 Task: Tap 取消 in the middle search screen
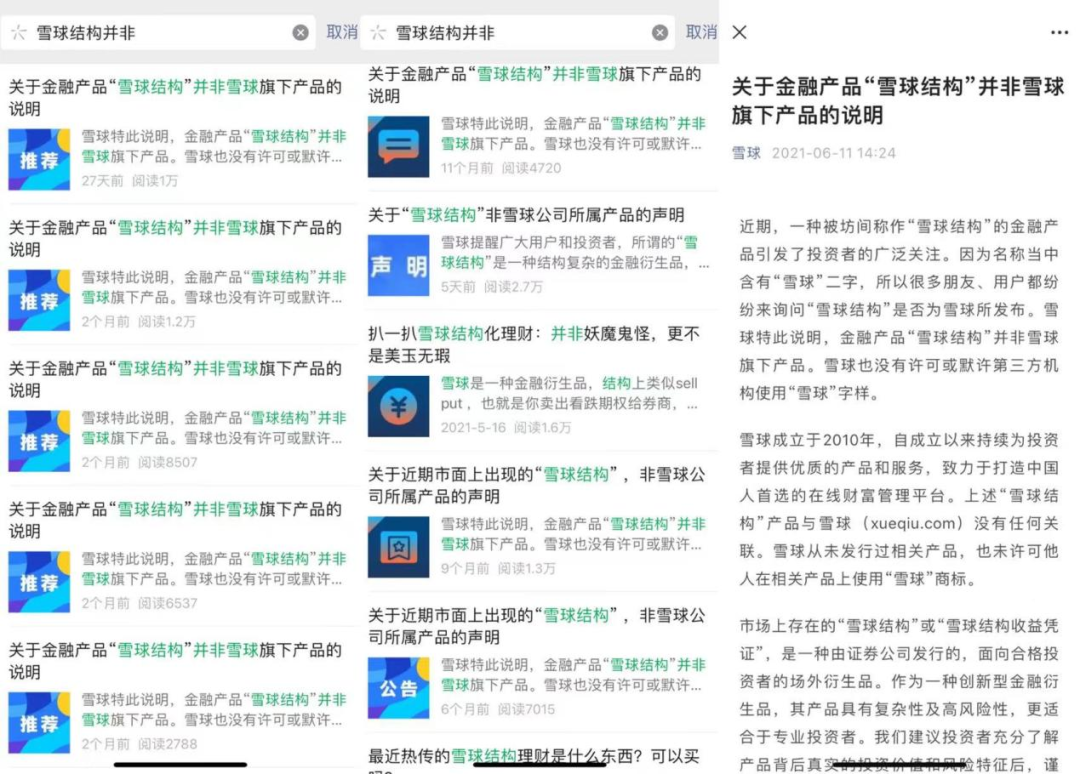701,32
